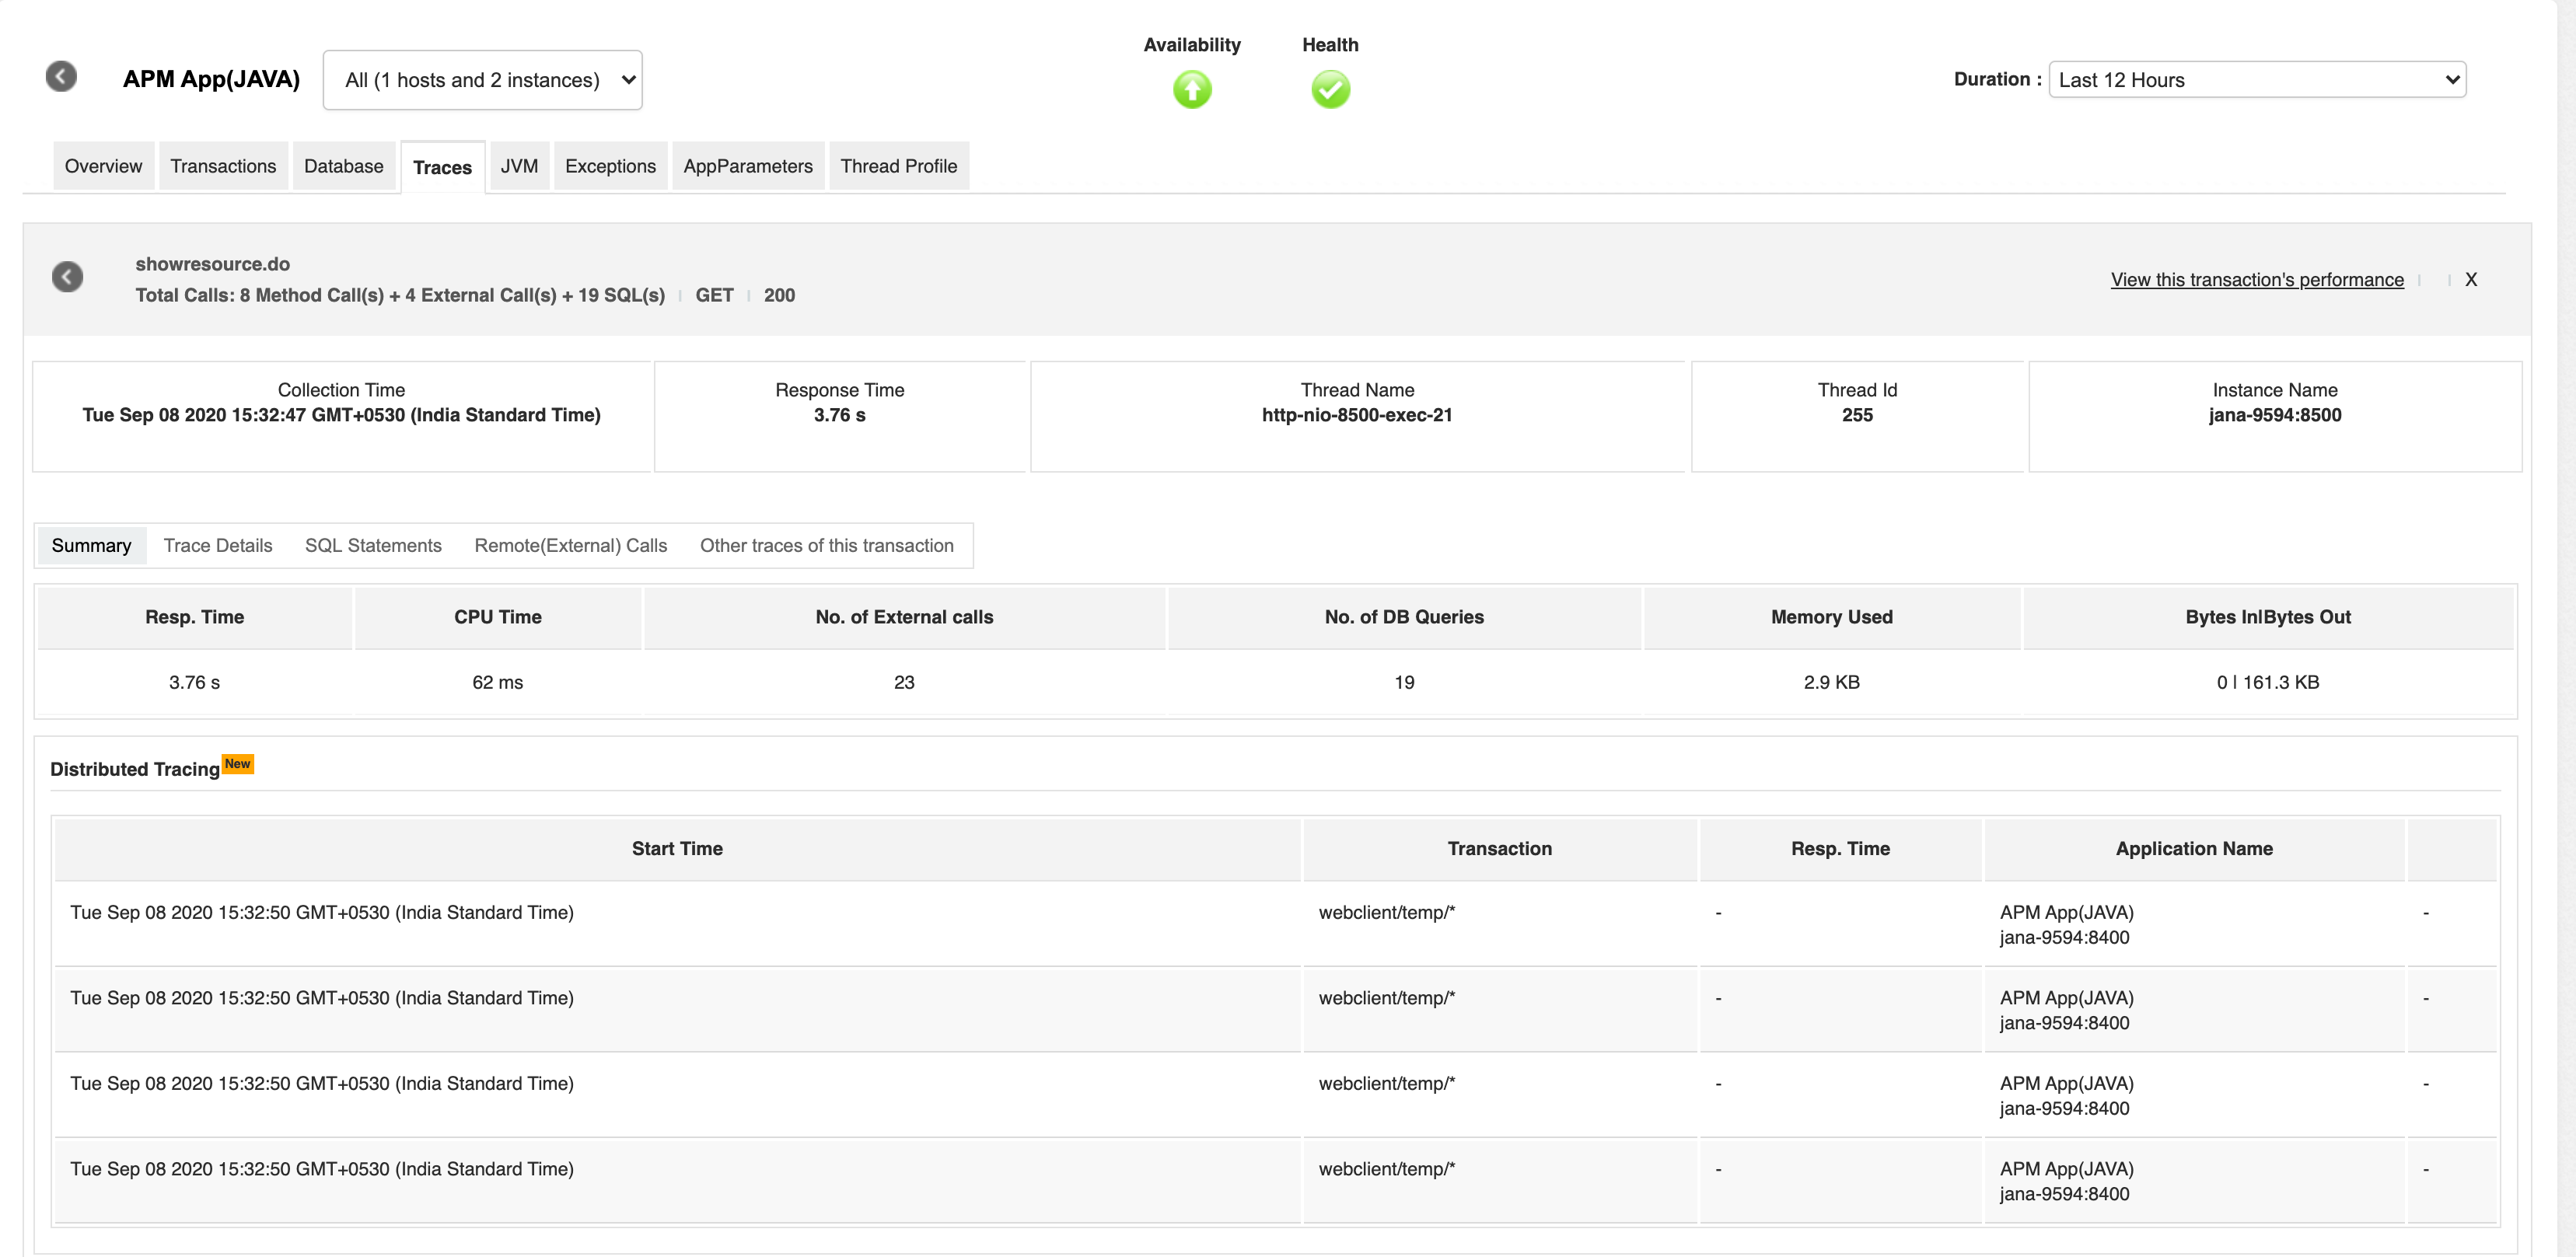
Task: Click the back arrow beside showresource.do
Action: (x=67, y=277)
